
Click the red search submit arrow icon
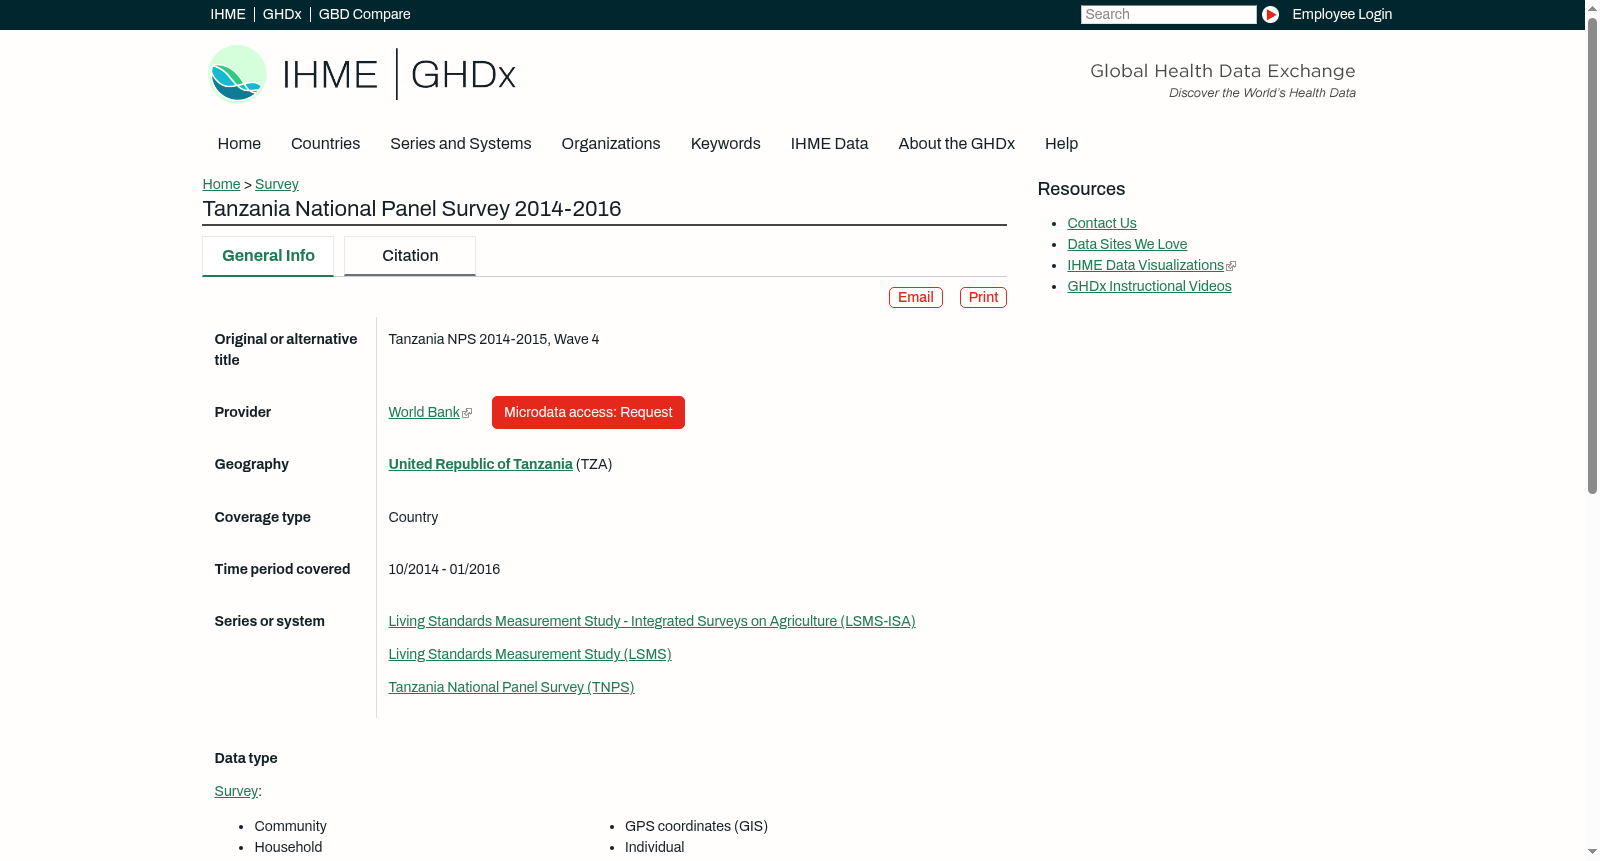[1270, 14]
